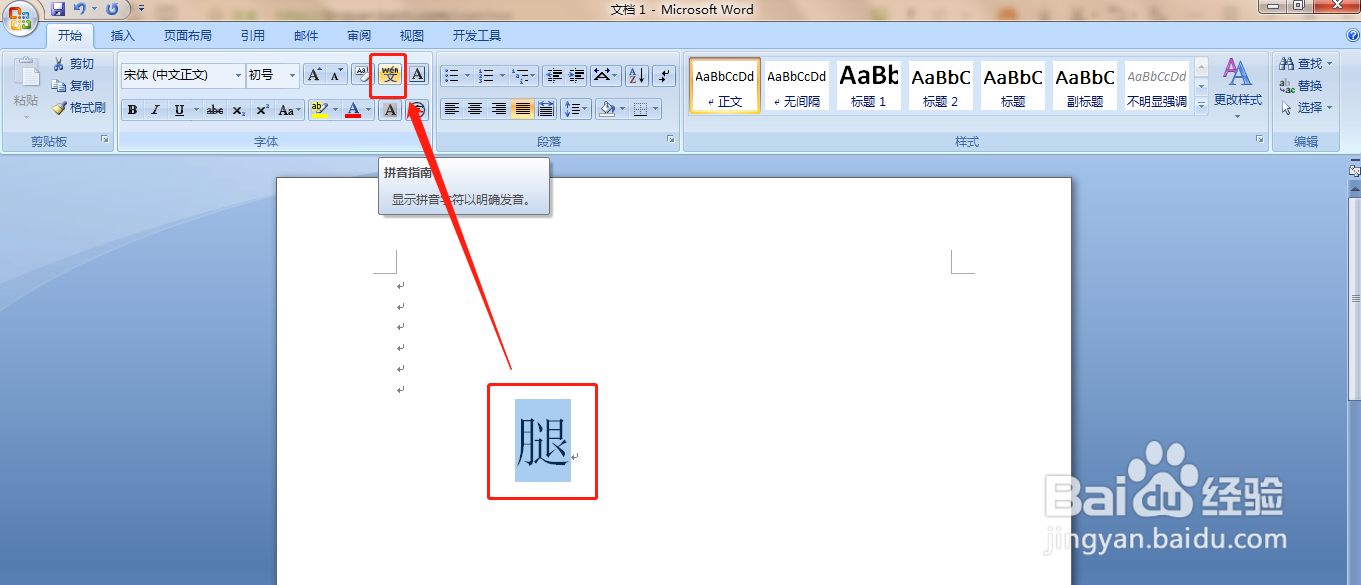Click the round Office button

point(20,17)
